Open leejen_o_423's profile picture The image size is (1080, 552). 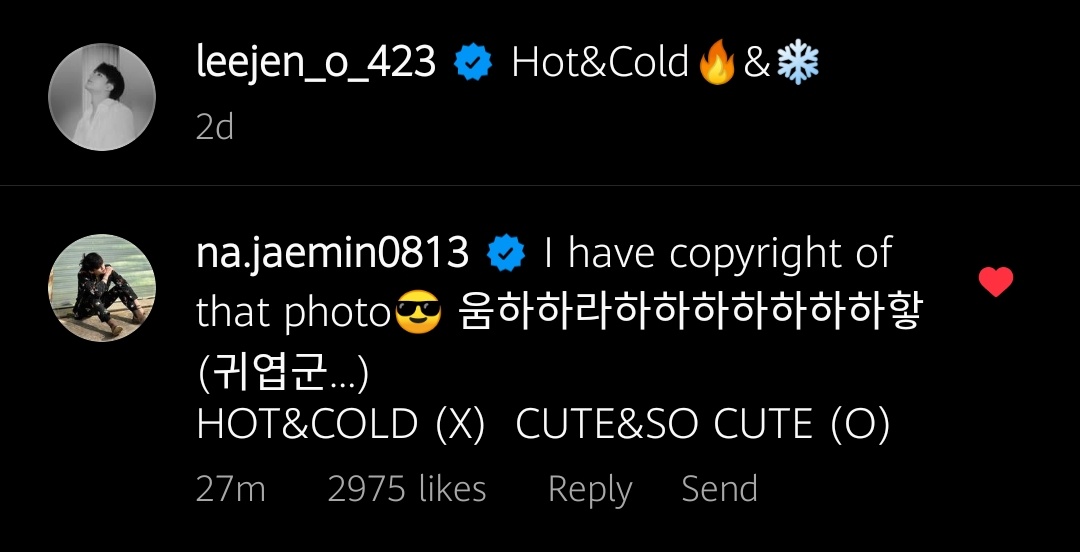point(102,97)
